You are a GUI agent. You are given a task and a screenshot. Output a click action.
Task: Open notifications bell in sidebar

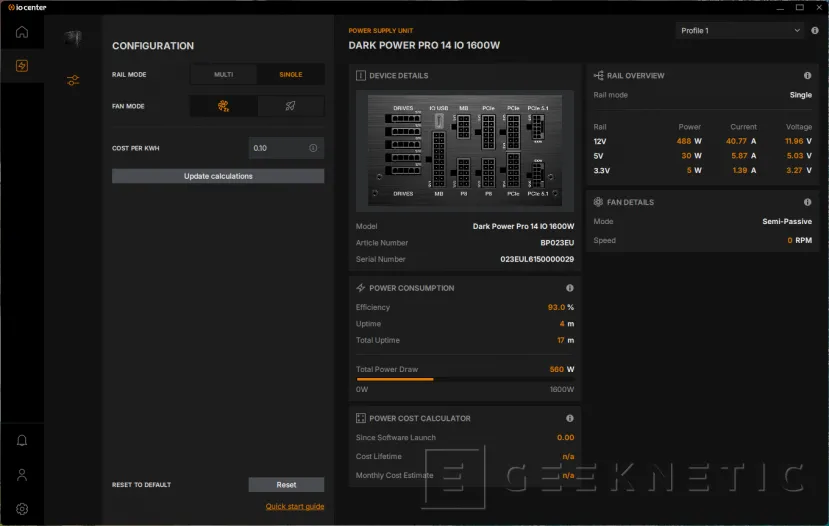tap(22, 440)
